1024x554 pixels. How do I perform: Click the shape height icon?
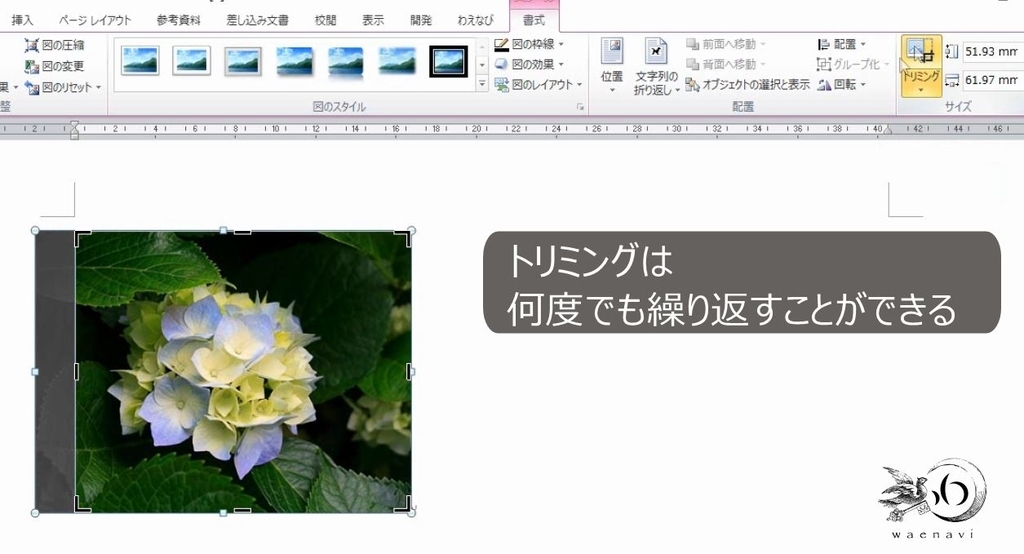952,51
